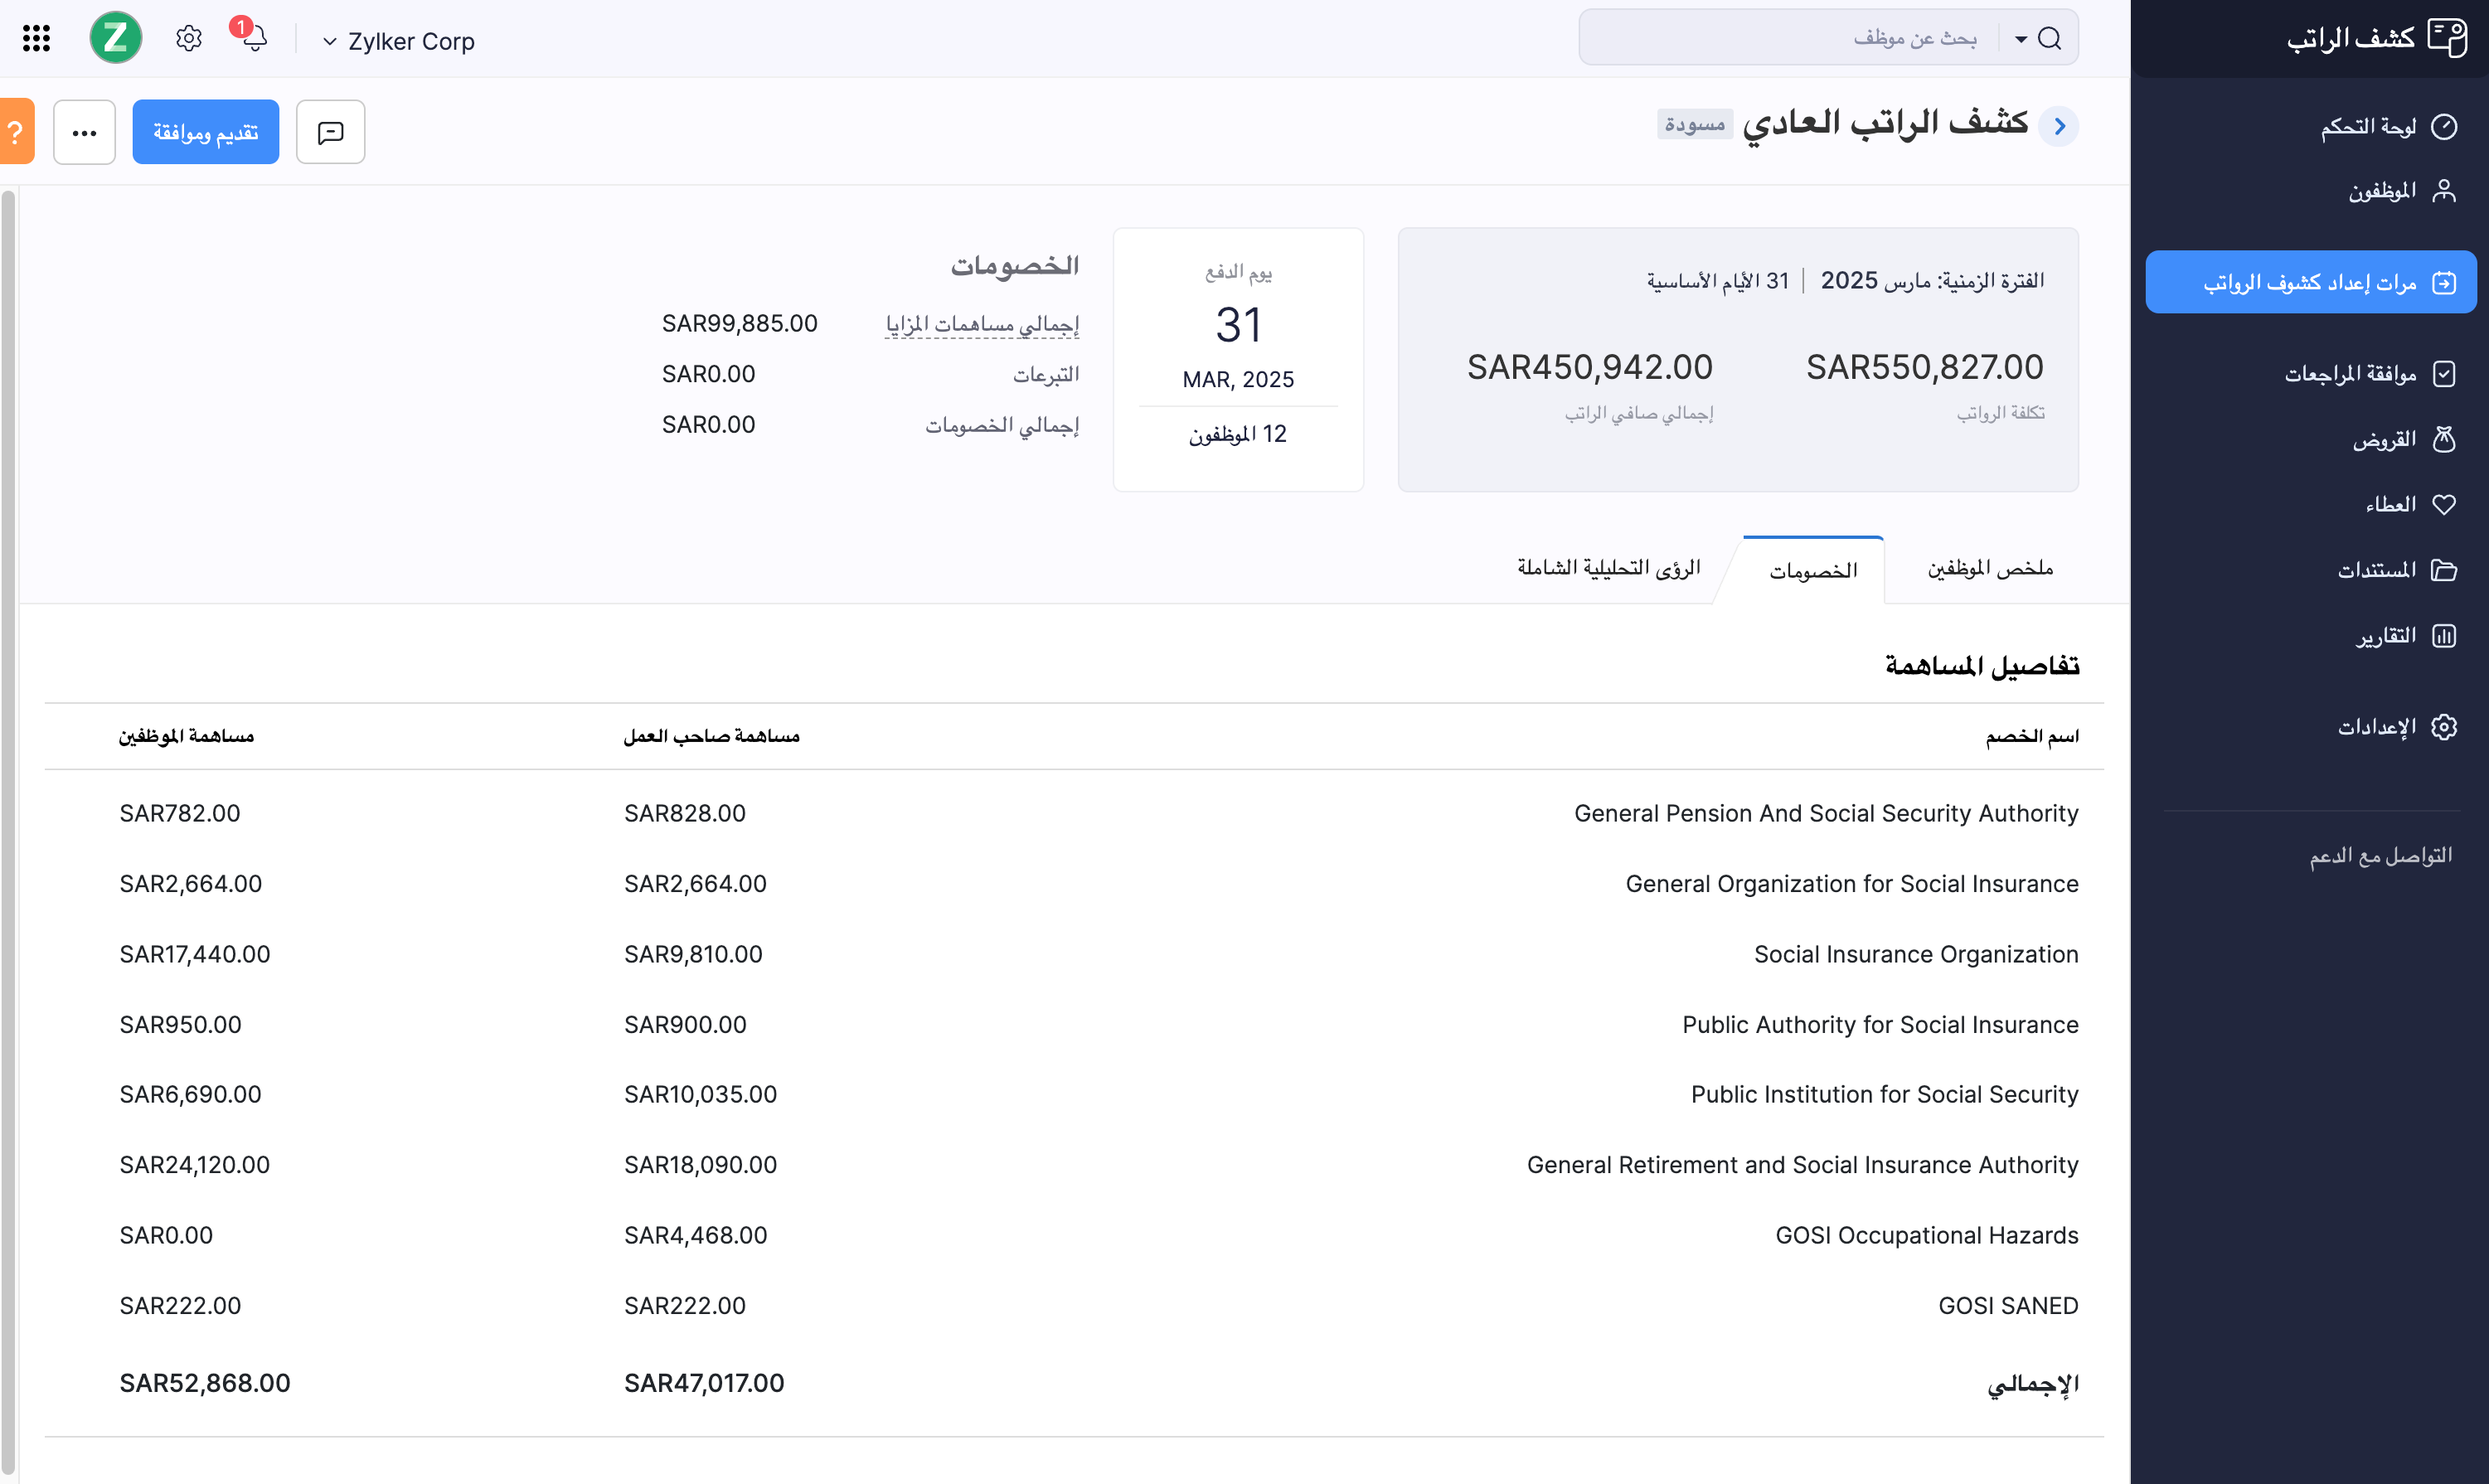Select the القروض loans sidebar icon

pyautogui.click(x=2446, y=439)
